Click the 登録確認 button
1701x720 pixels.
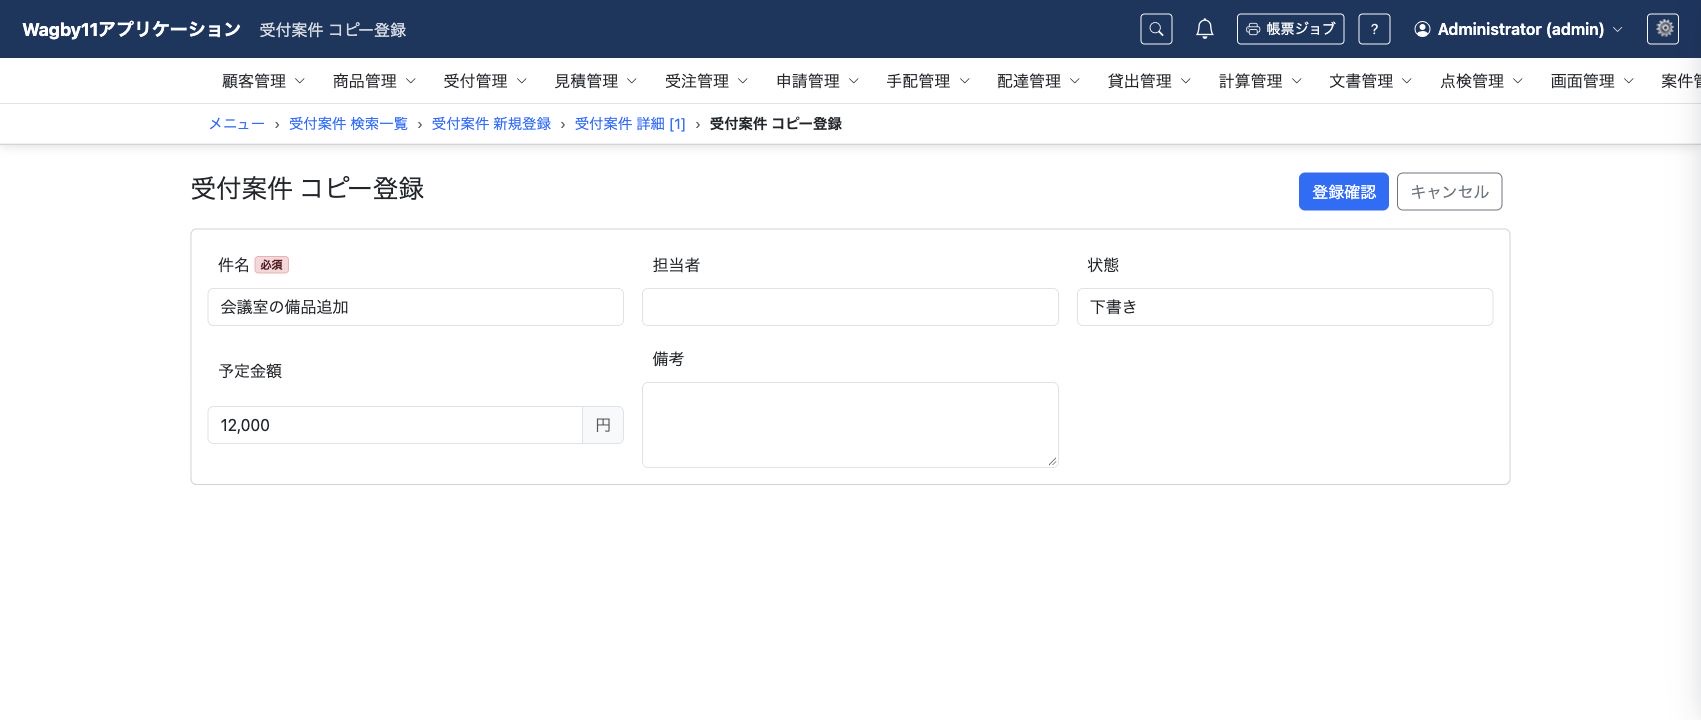(x=1343, y=192)
